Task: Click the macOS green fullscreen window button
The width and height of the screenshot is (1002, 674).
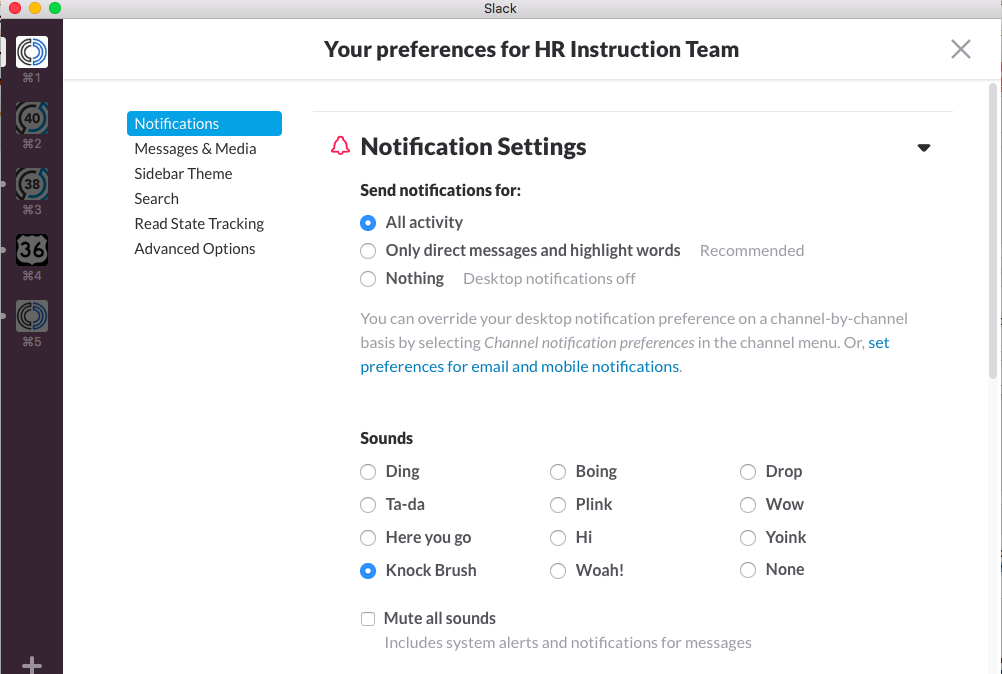Action: tap(55, 8)
